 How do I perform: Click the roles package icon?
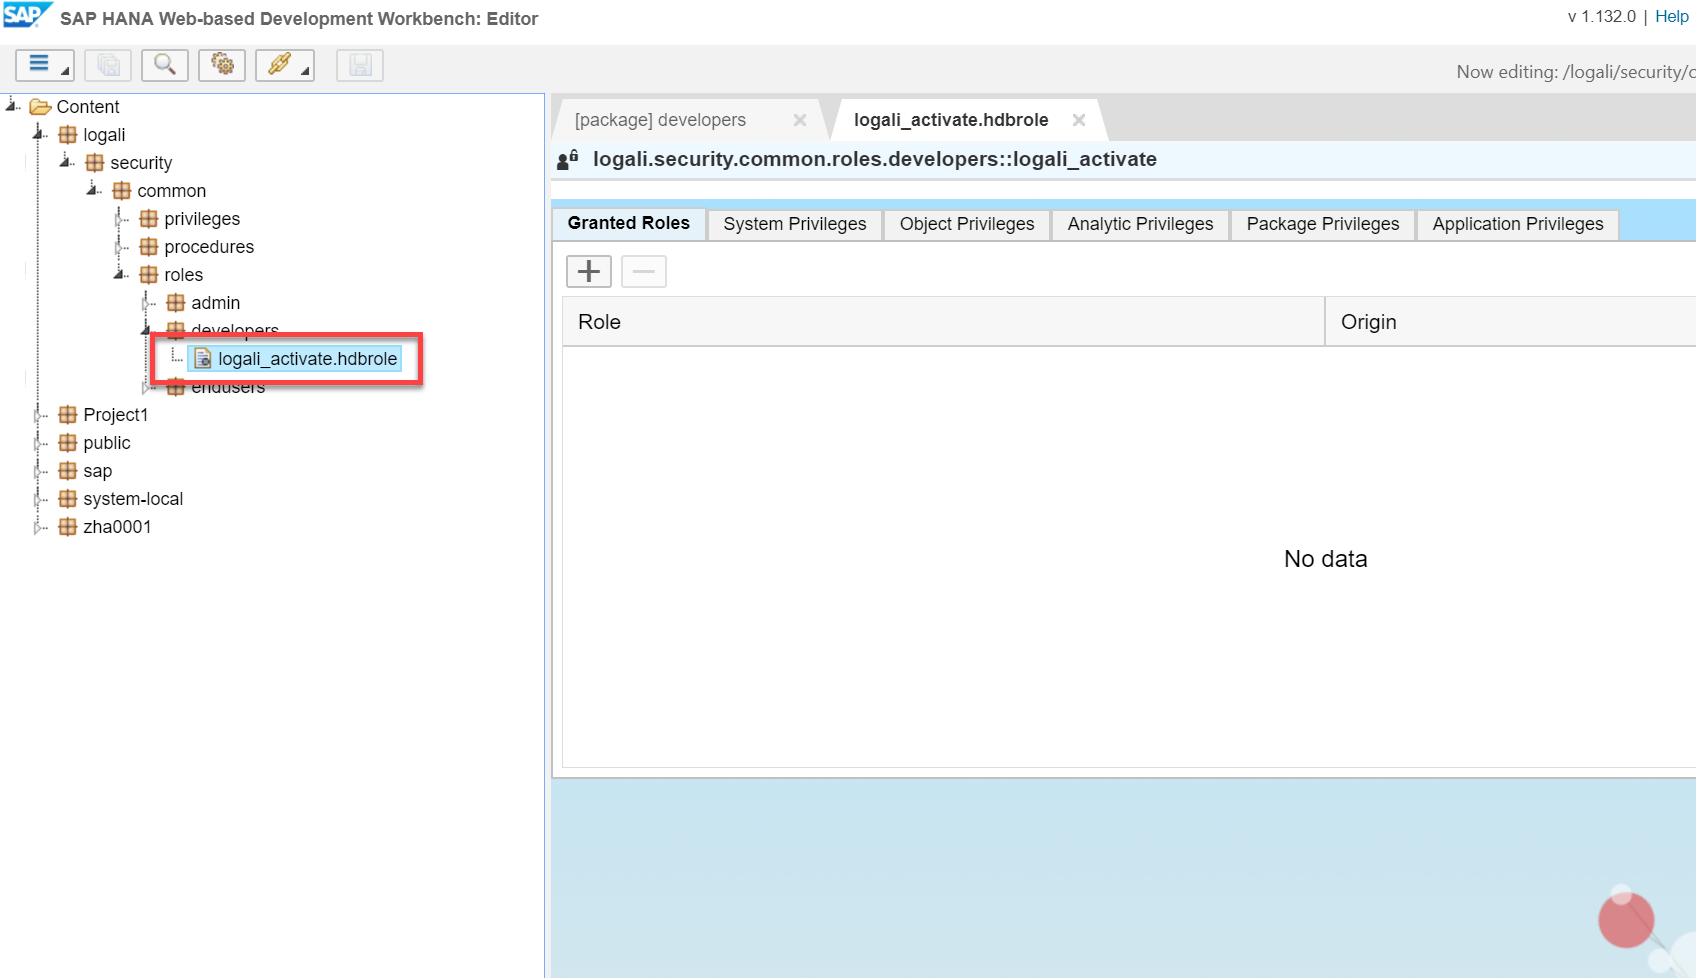[x=149, y=275]
